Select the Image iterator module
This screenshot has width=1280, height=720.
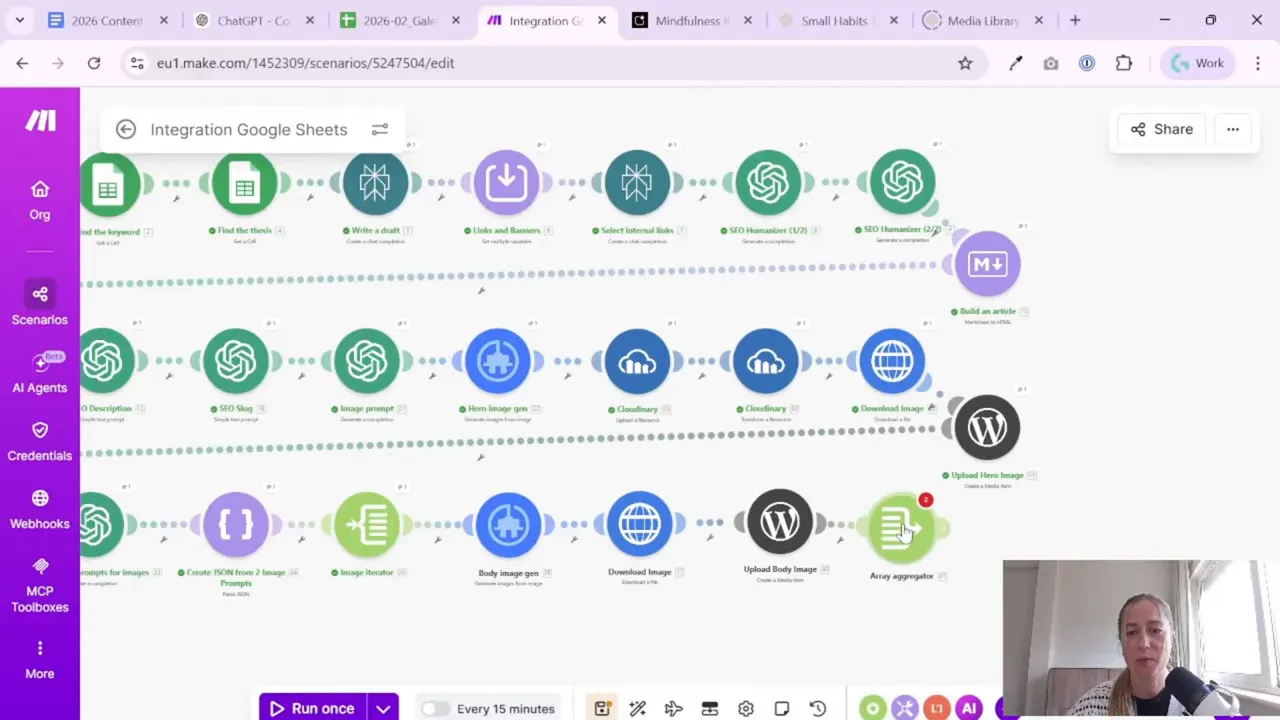tap(367, 525)
